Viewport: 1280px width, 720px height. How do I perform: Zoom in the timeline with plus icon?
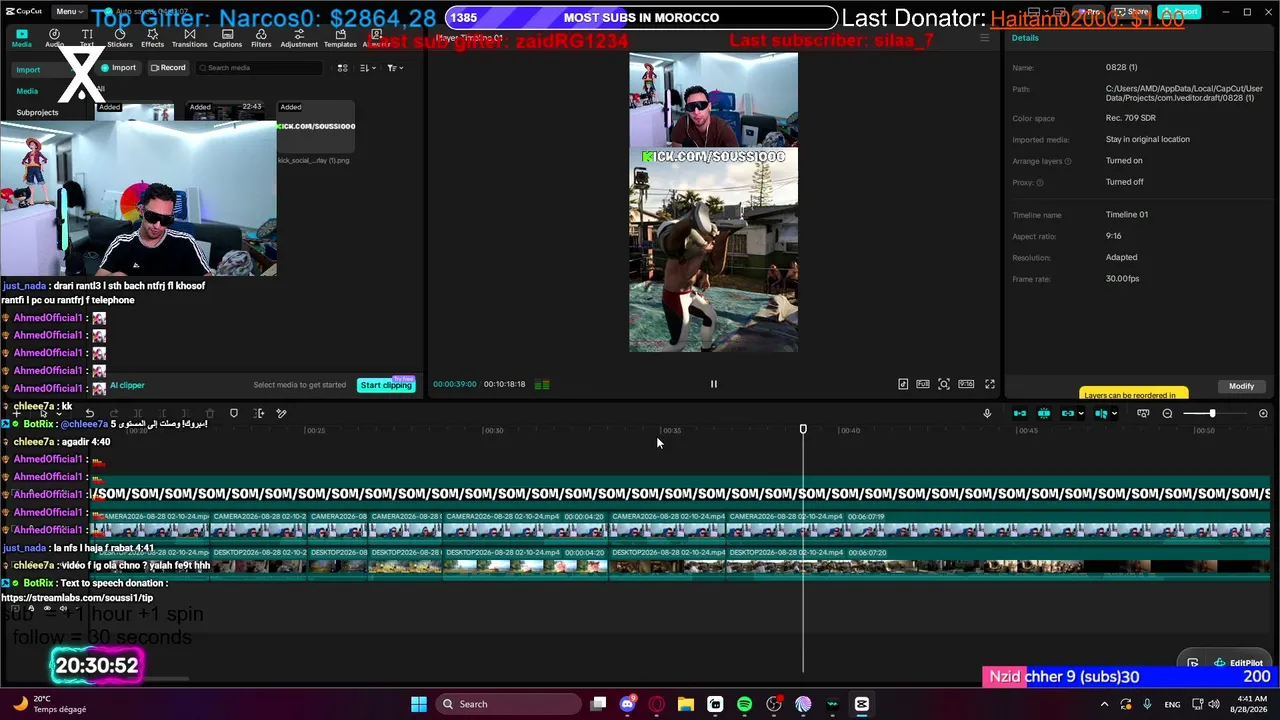1263,413
